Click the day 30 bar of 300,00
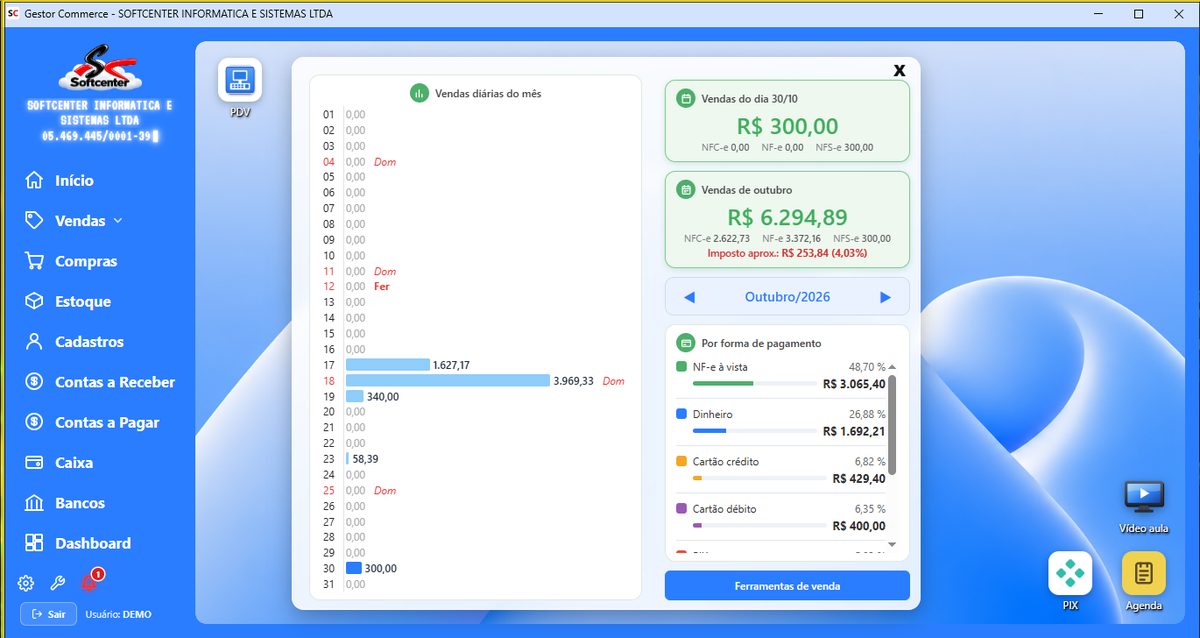 tap(354, 568)
